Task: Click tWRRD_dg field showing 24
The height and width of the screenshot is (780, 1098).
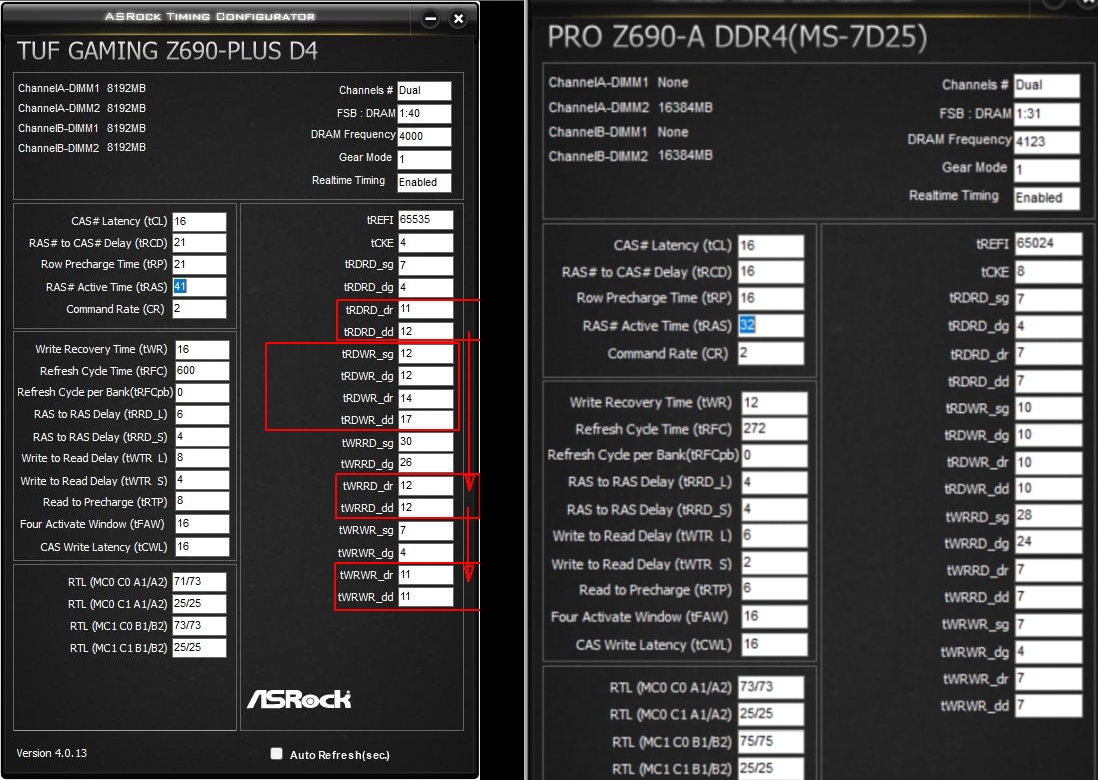Action: [x=1048, y=543]
